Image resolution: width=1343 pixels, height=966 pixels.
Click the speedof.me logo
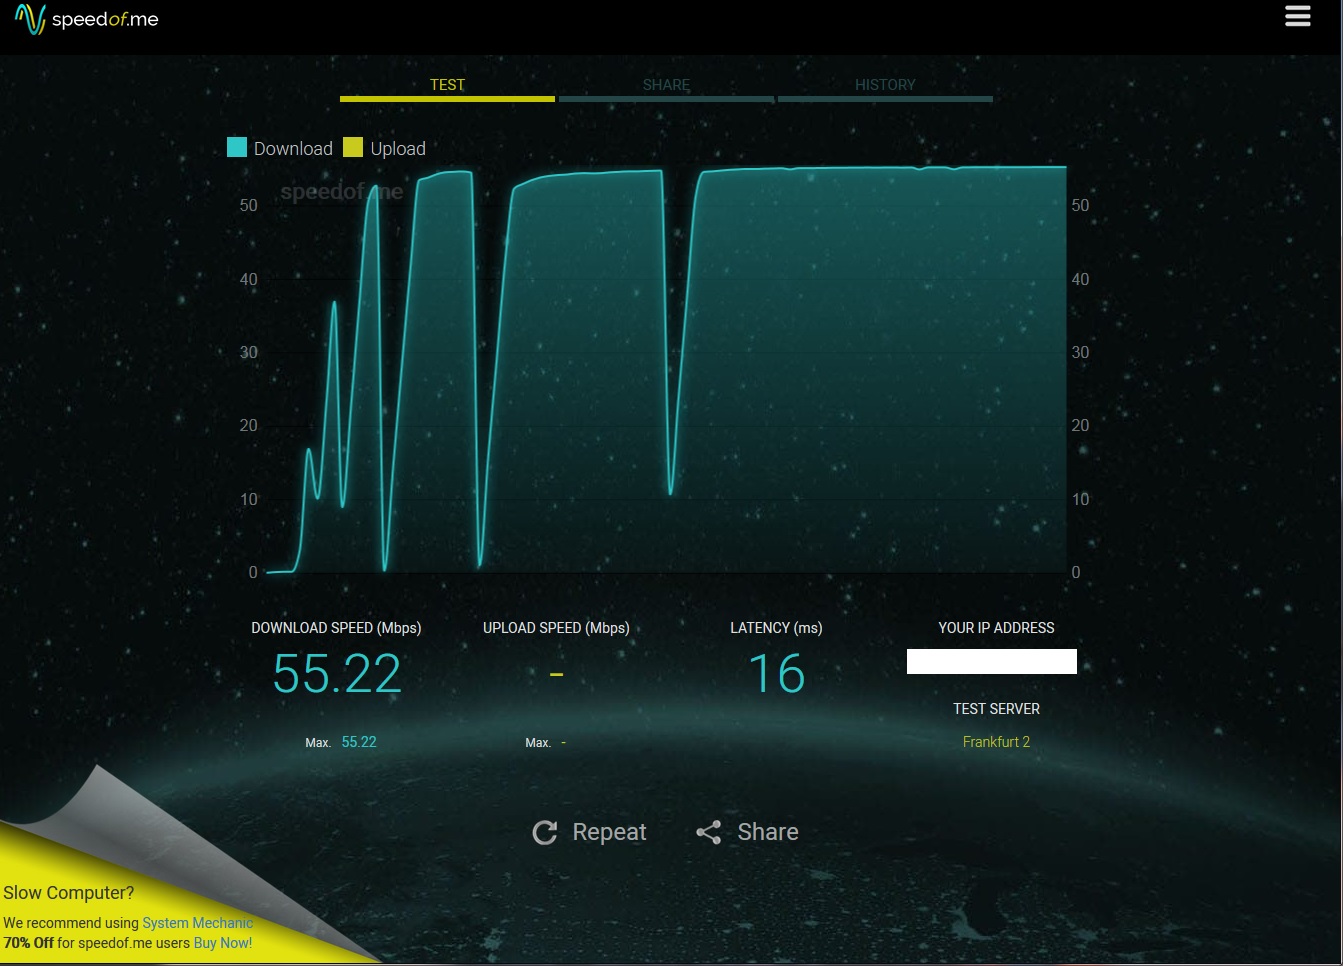87,19
